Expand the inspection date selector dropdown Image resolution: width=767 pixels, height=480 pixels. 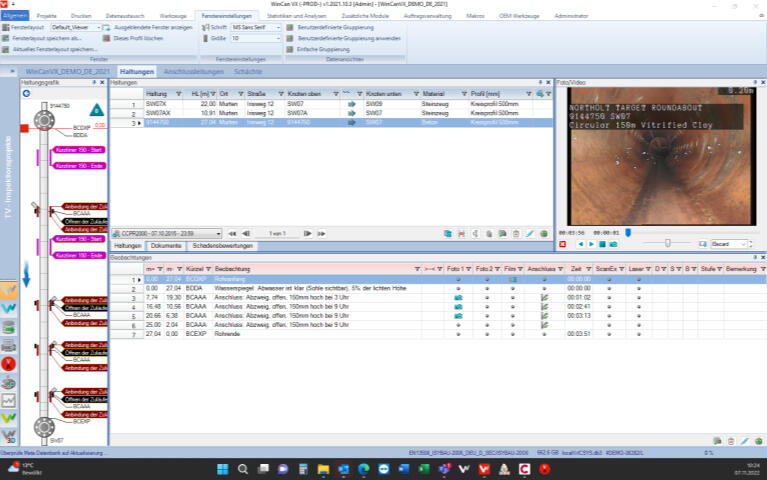tap(216, 233)
